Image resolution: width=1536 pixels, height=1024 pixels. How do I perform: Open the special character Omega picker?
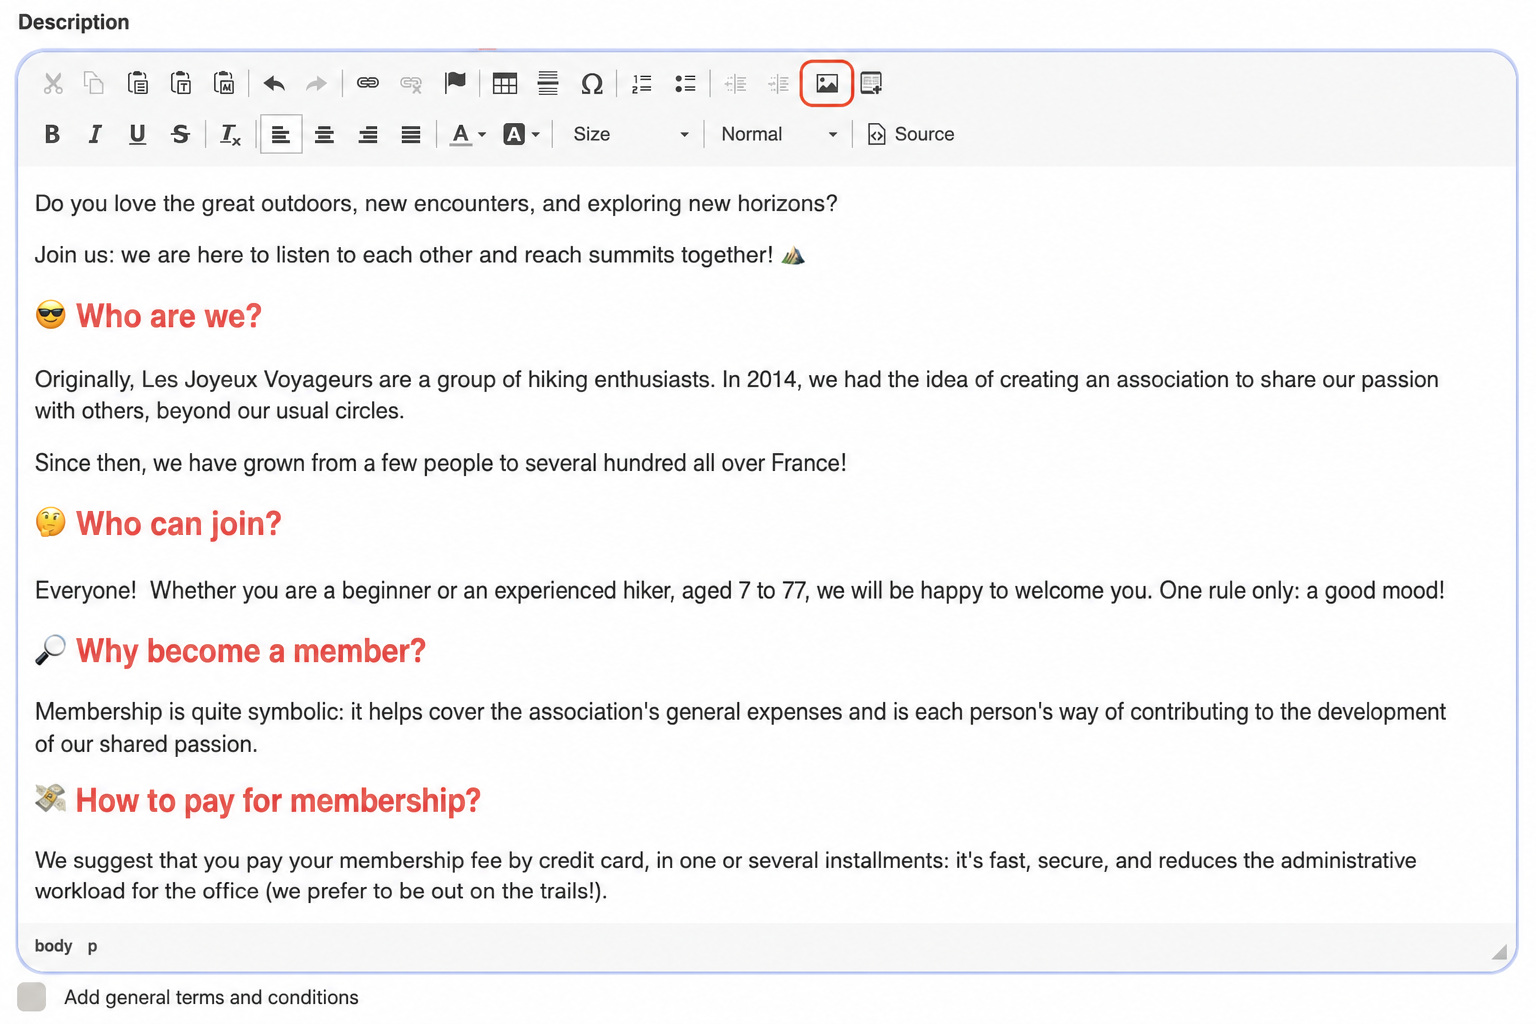coord(592,83)
